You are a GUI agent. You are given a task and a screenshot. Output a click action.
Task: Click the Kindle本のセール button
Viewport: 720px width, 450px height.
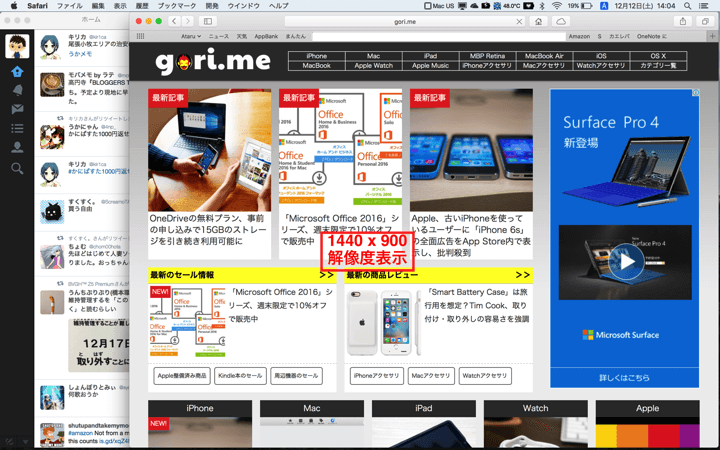240,376
